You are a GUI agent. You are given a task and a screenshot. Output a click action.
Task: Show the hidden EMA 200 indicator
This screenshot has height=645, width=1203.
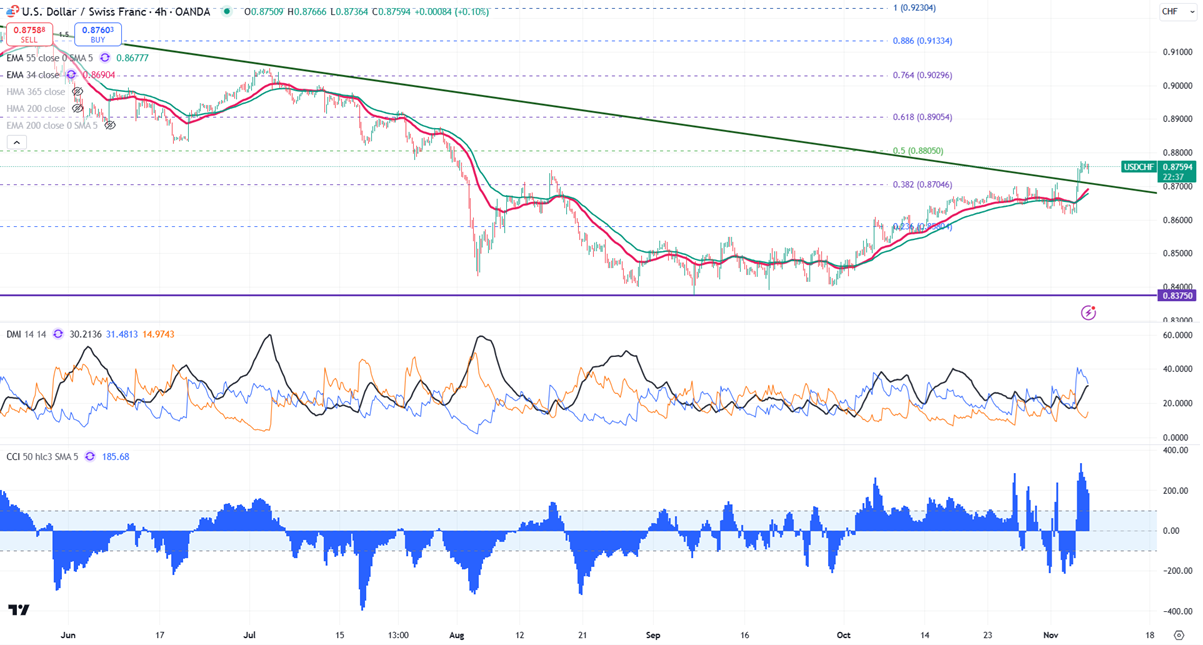click(x=109, y=125)
